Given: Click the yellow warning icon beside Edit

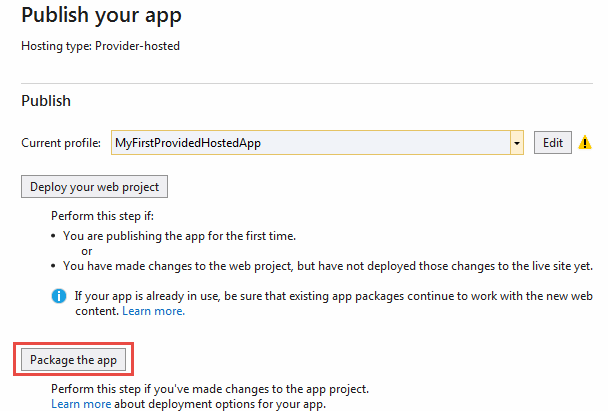Looking at the screenshot, I should [x=586, y=143].
